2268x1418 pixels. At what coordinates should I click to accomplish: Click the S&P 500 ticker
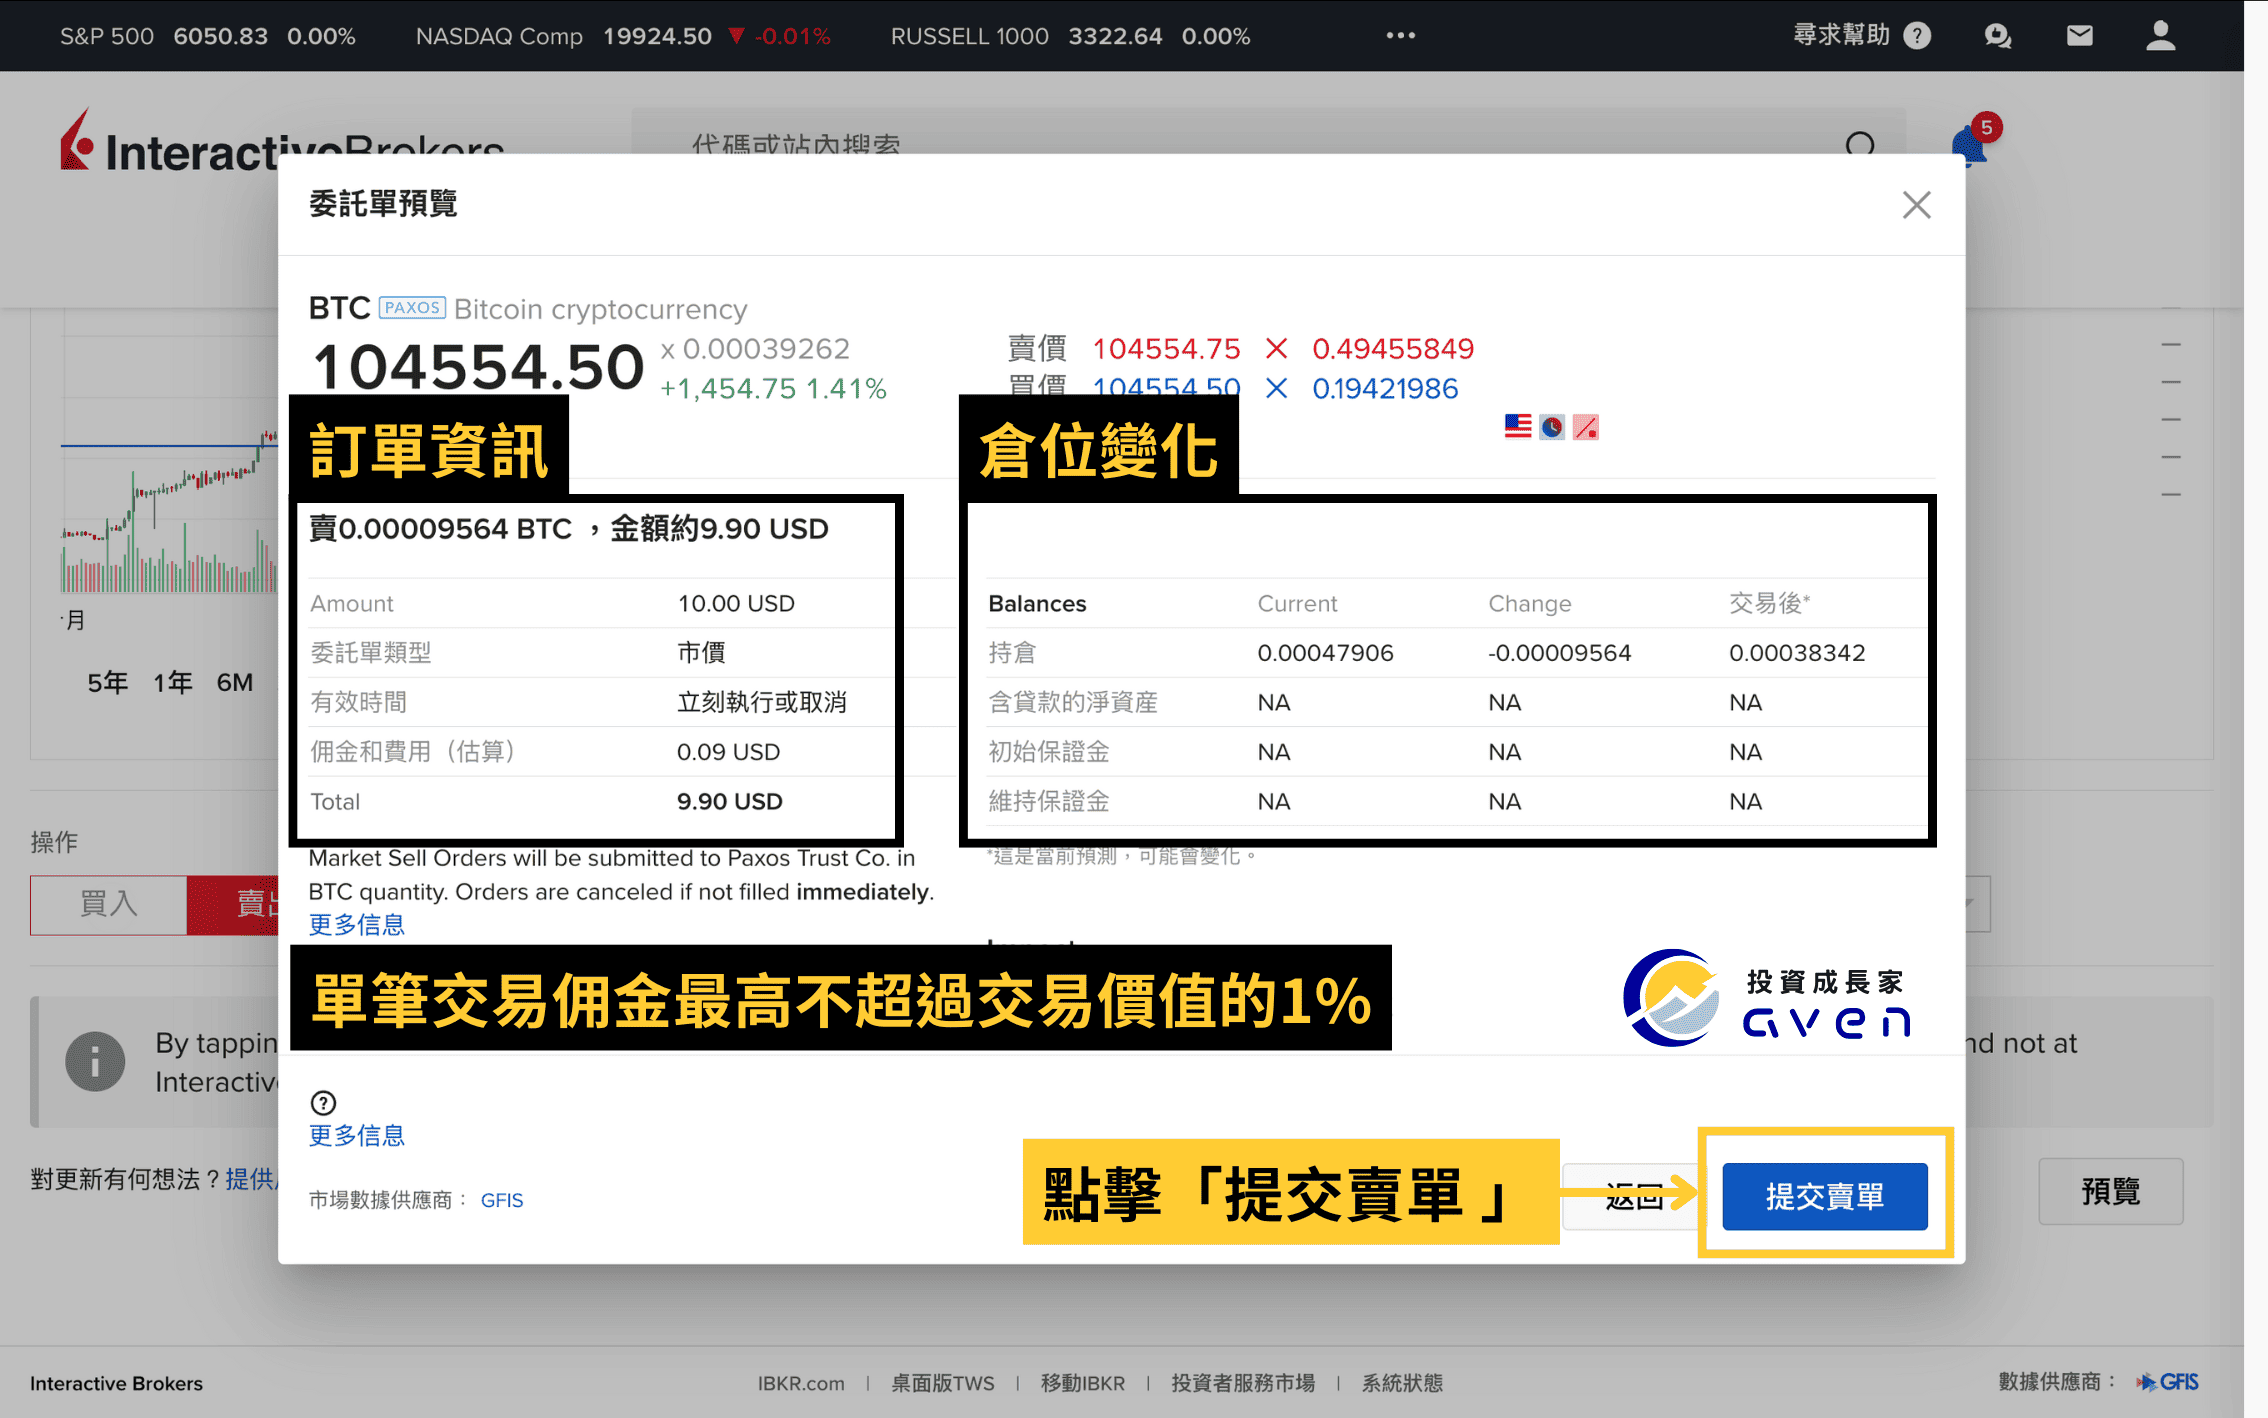click(x=207, y=36)
